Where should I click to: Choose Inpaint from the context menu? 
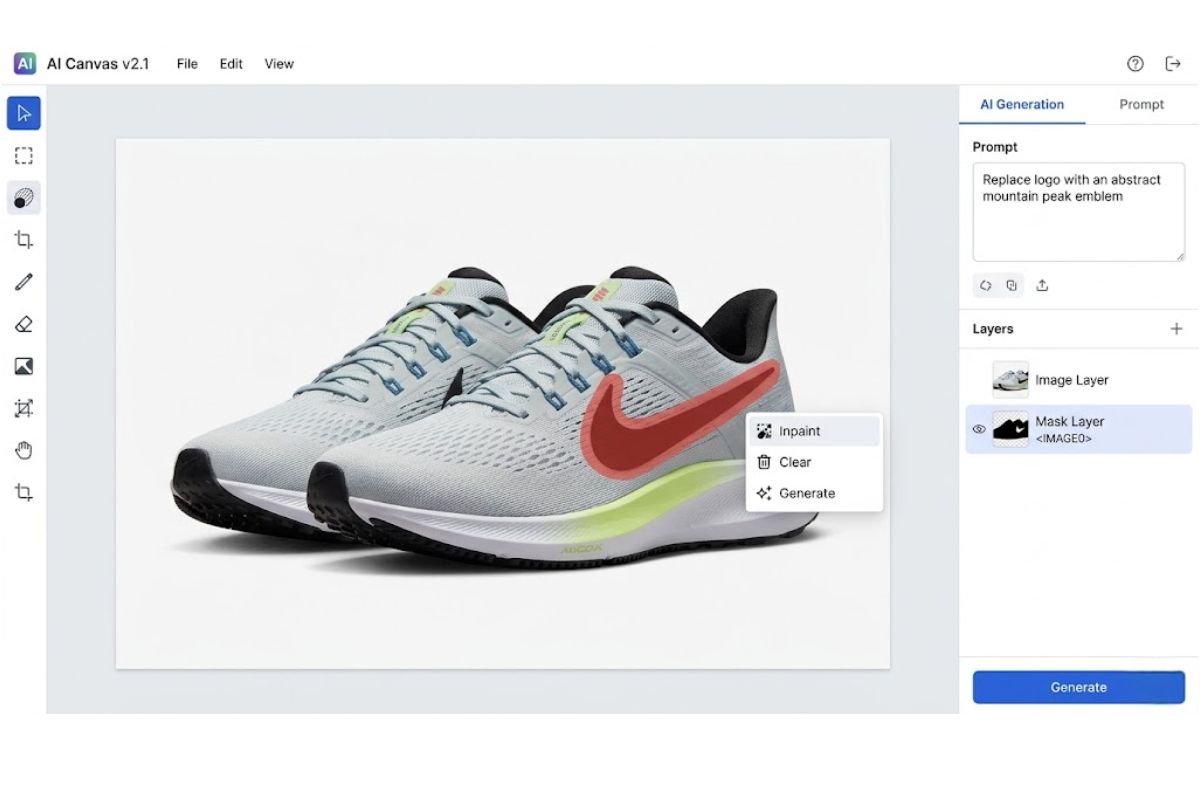point(814,431)
